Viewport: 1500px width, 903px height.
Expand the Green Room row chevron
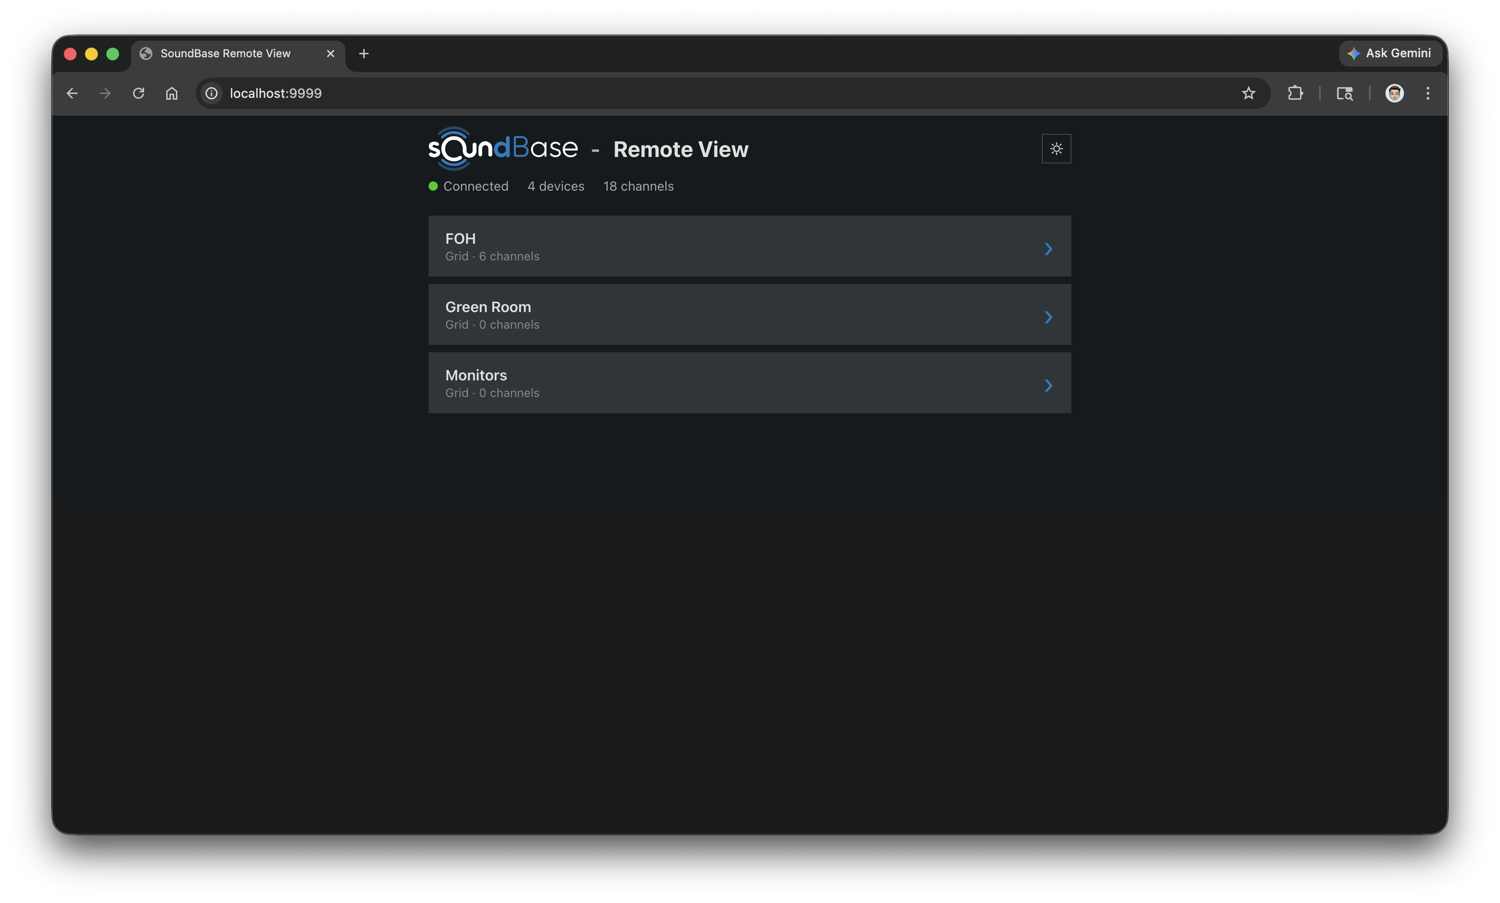click(1048, 317)
